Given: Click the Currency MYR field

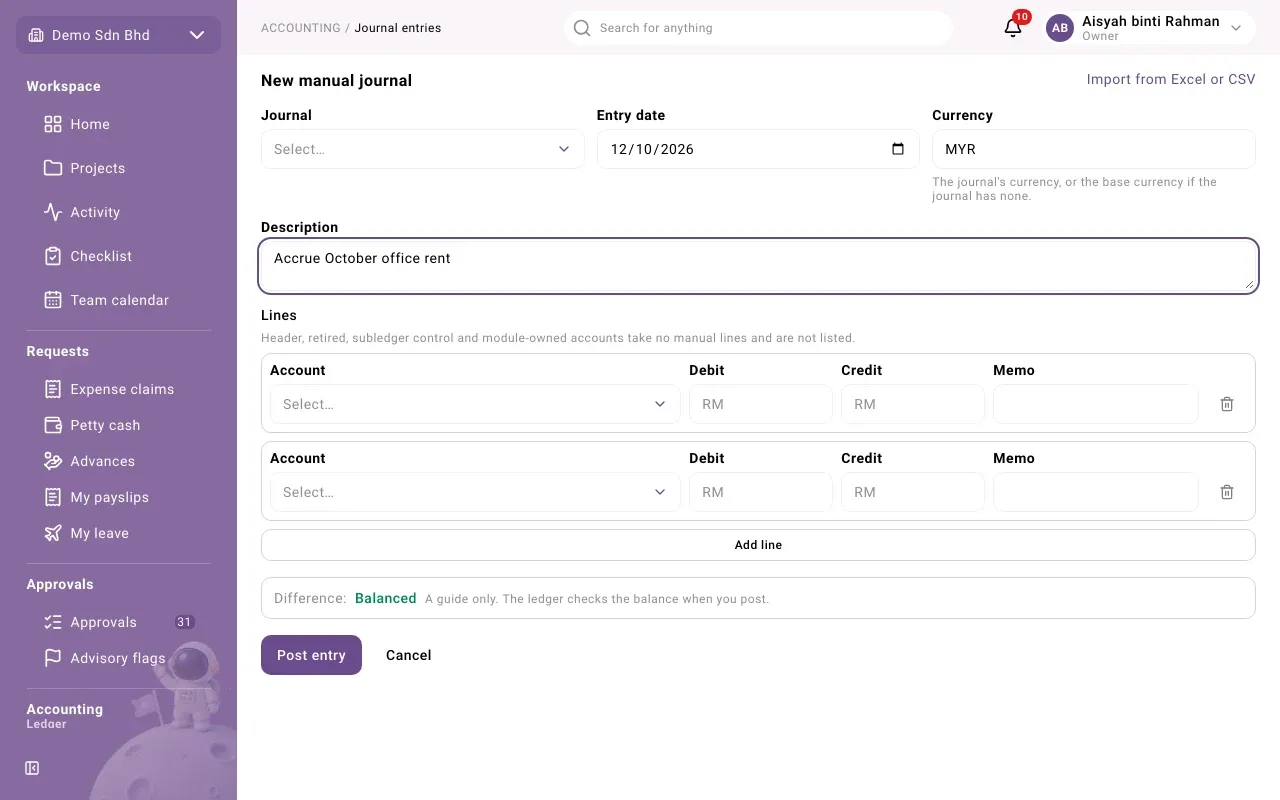Looking at the screenshot, I should [1094, 149].
